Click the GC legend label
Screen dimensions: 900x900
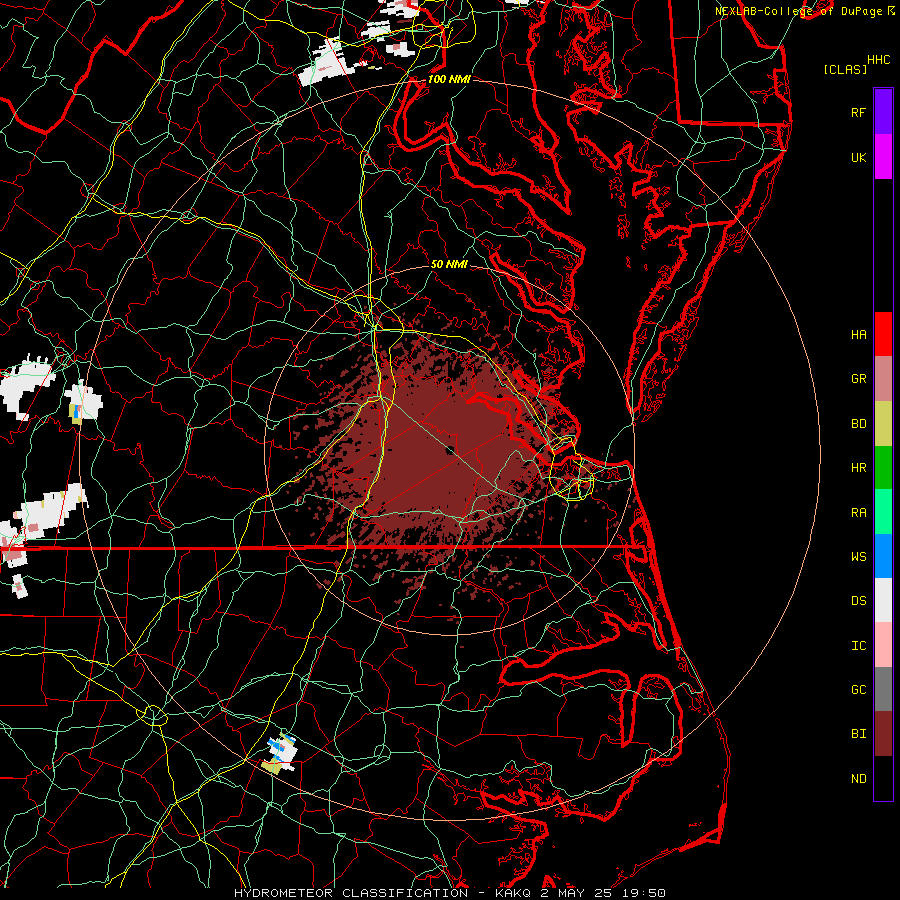858,690
